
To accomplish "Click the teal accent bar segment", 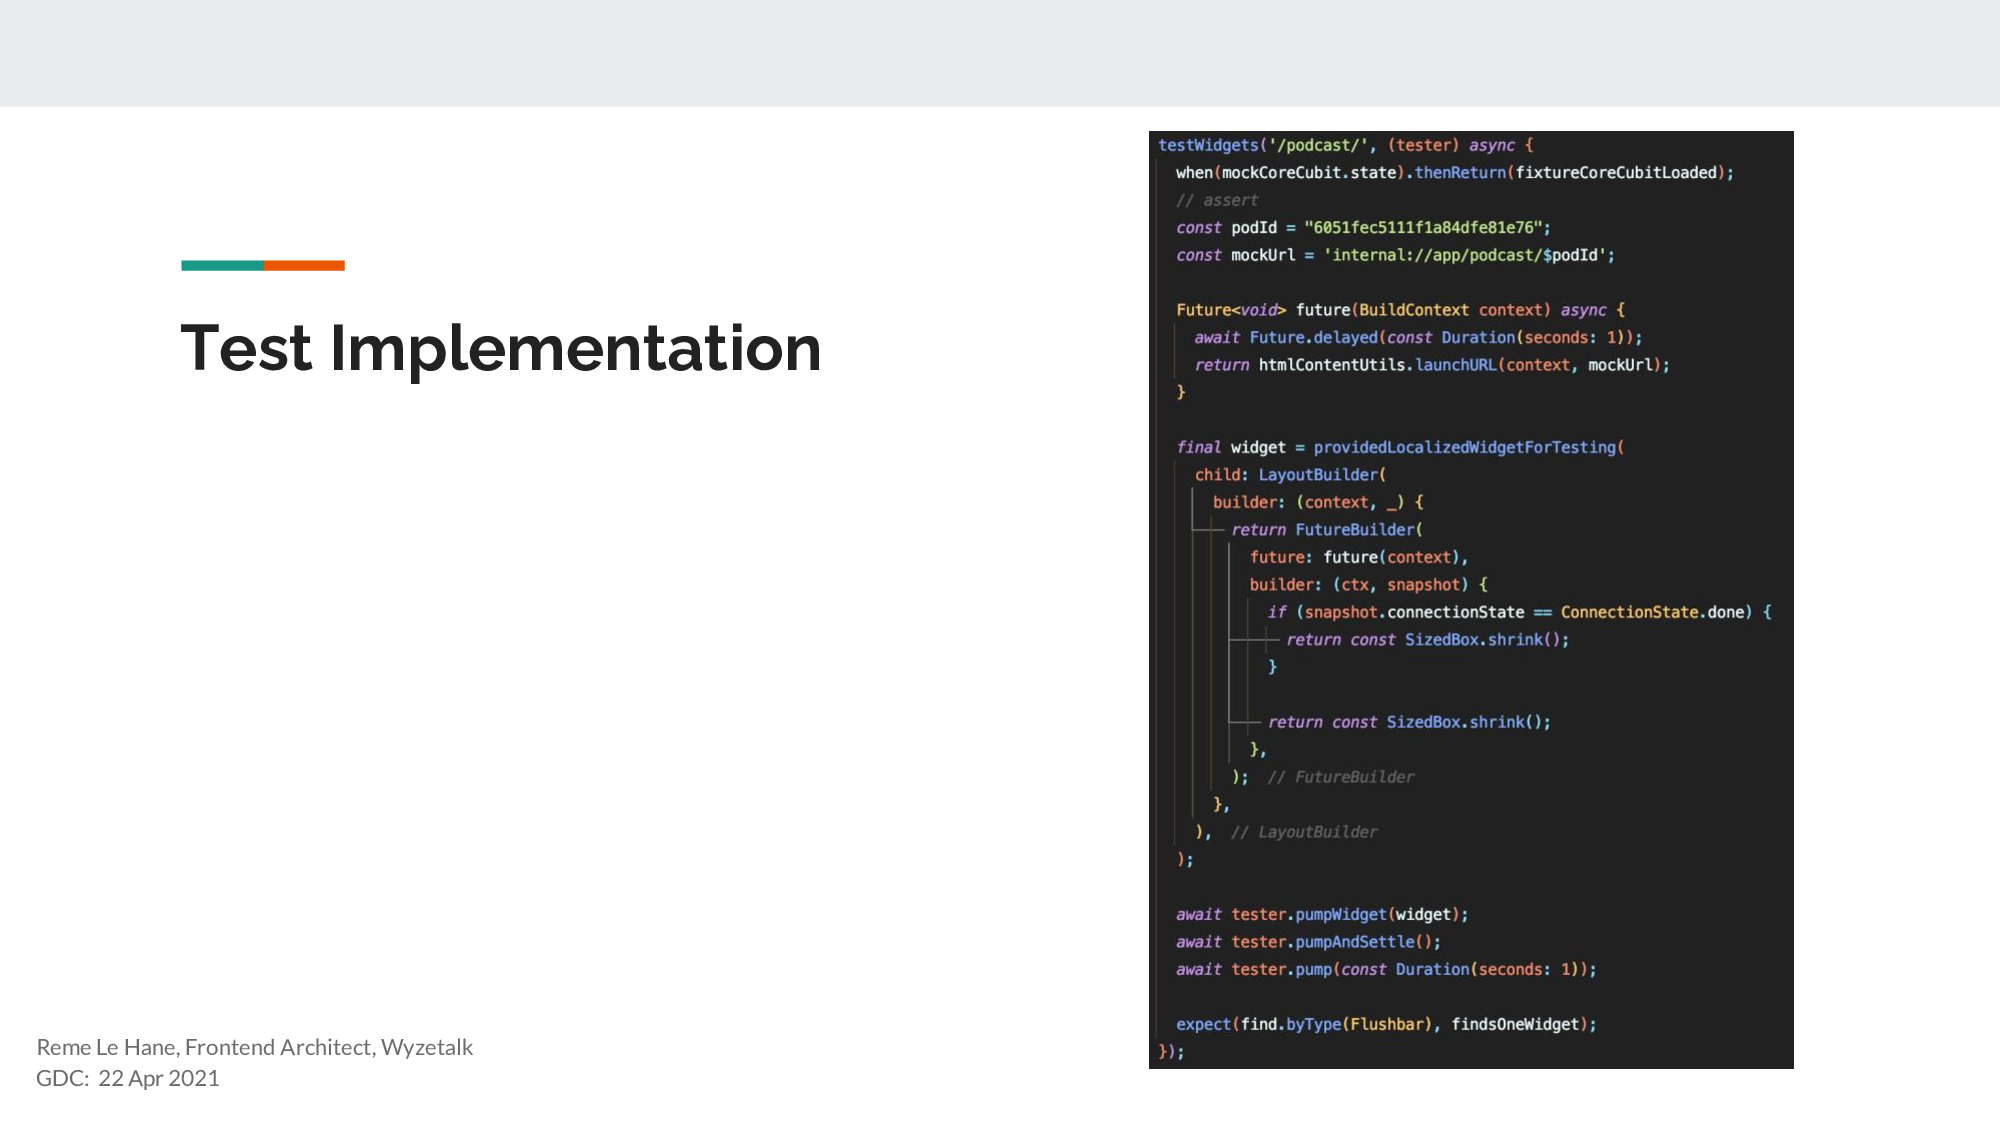I will point(222,265).
